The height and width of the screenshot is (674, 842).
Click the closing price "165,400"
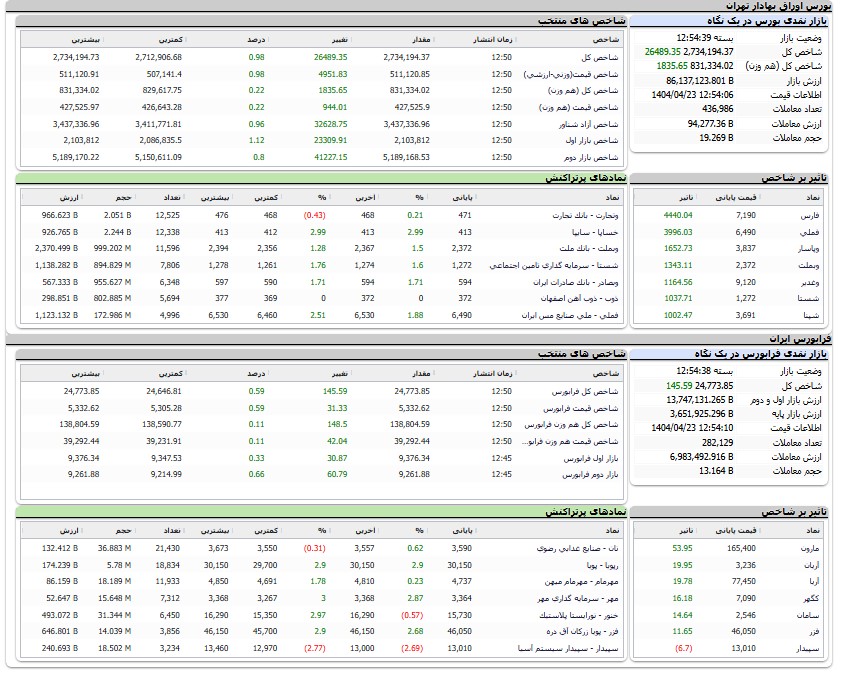pos(742,548)
